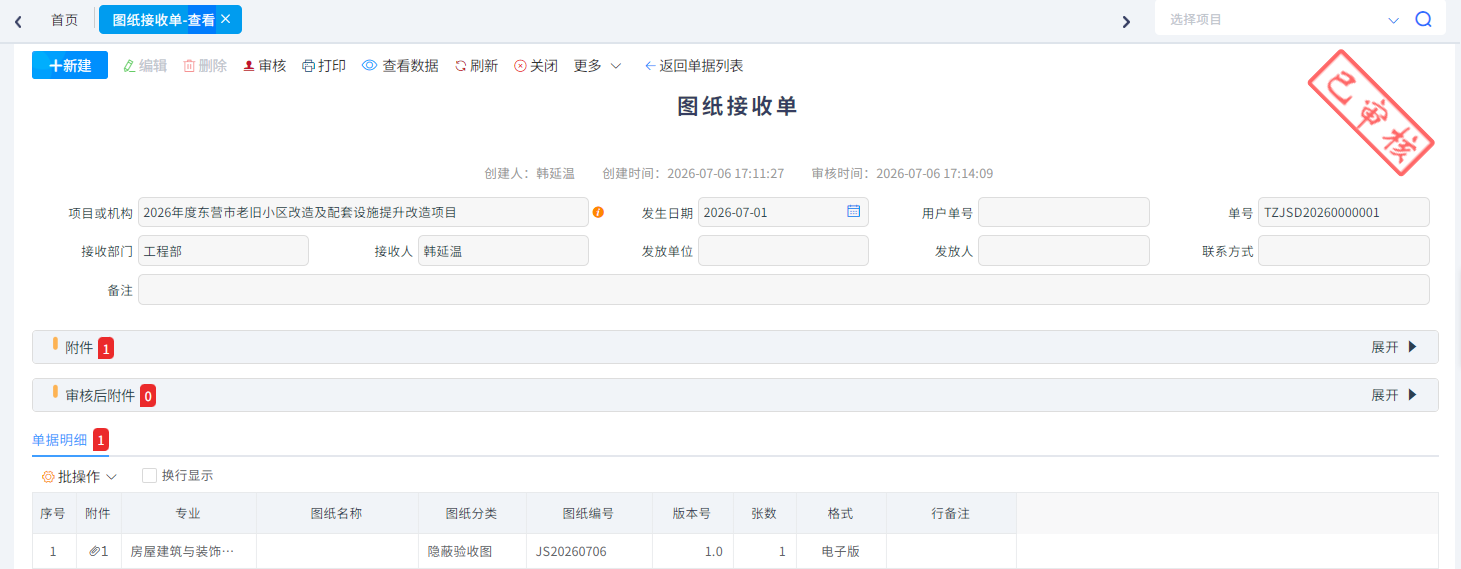
Task: Click the 接收人 field 韩延温
Action: coord(503,250)
